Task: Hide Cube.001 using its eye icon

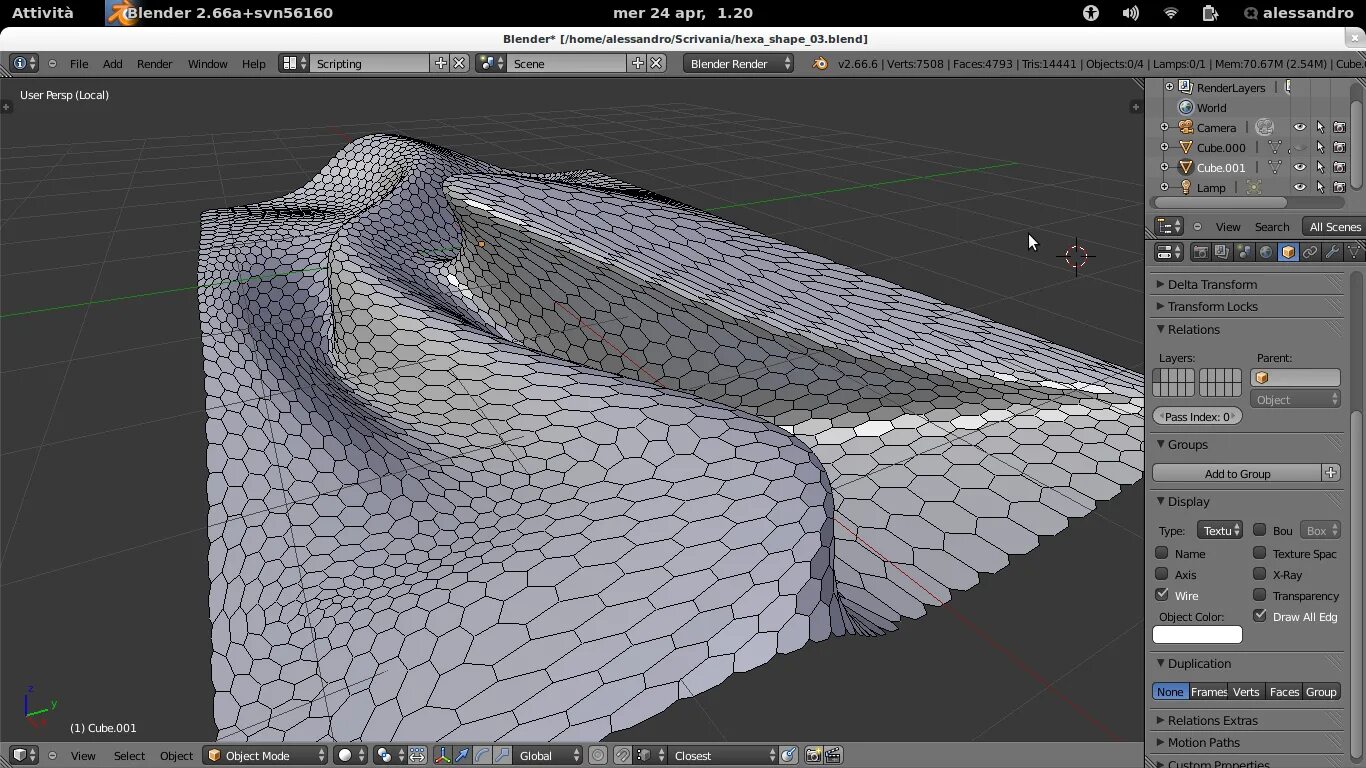Action: (x=1299, y=168)
